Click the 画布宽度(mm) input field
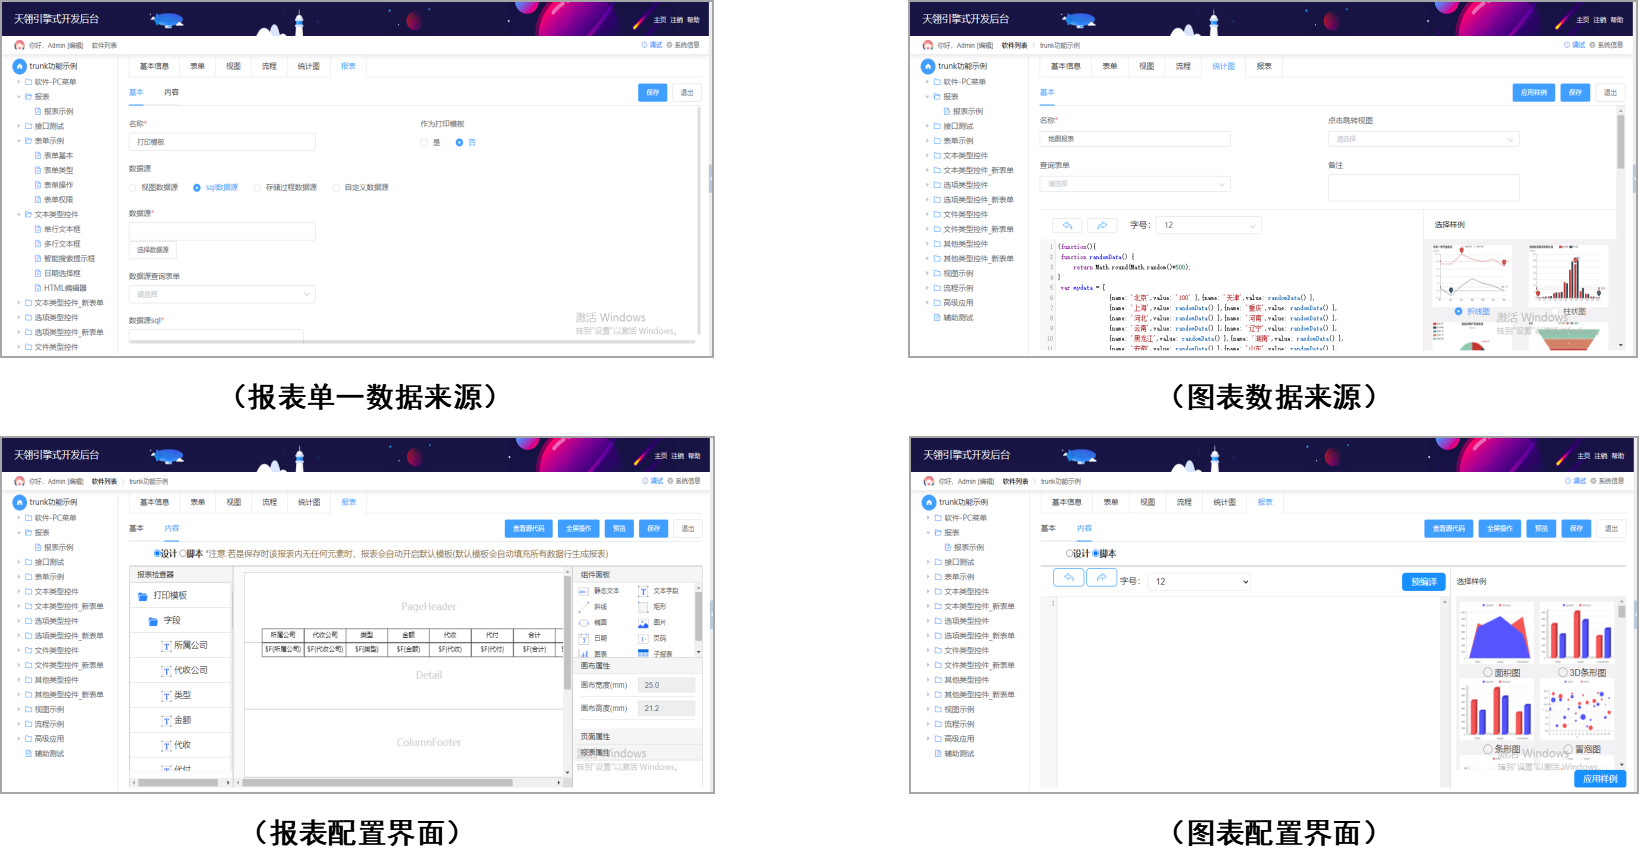This screenshot has width=1639, height=859. coord(667,685)
